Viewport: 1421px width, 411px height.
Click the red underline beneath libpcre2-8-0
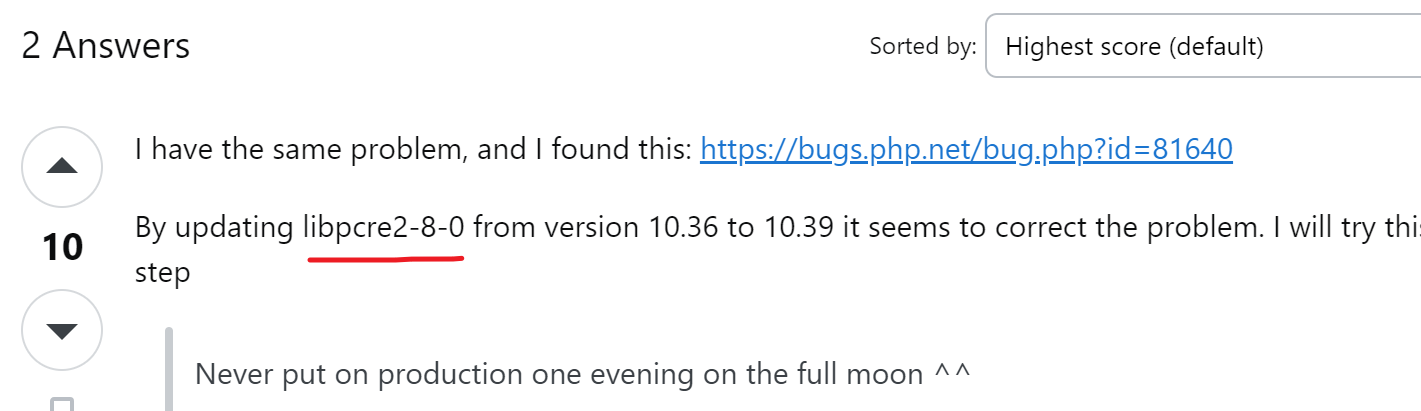pos(386,258)
